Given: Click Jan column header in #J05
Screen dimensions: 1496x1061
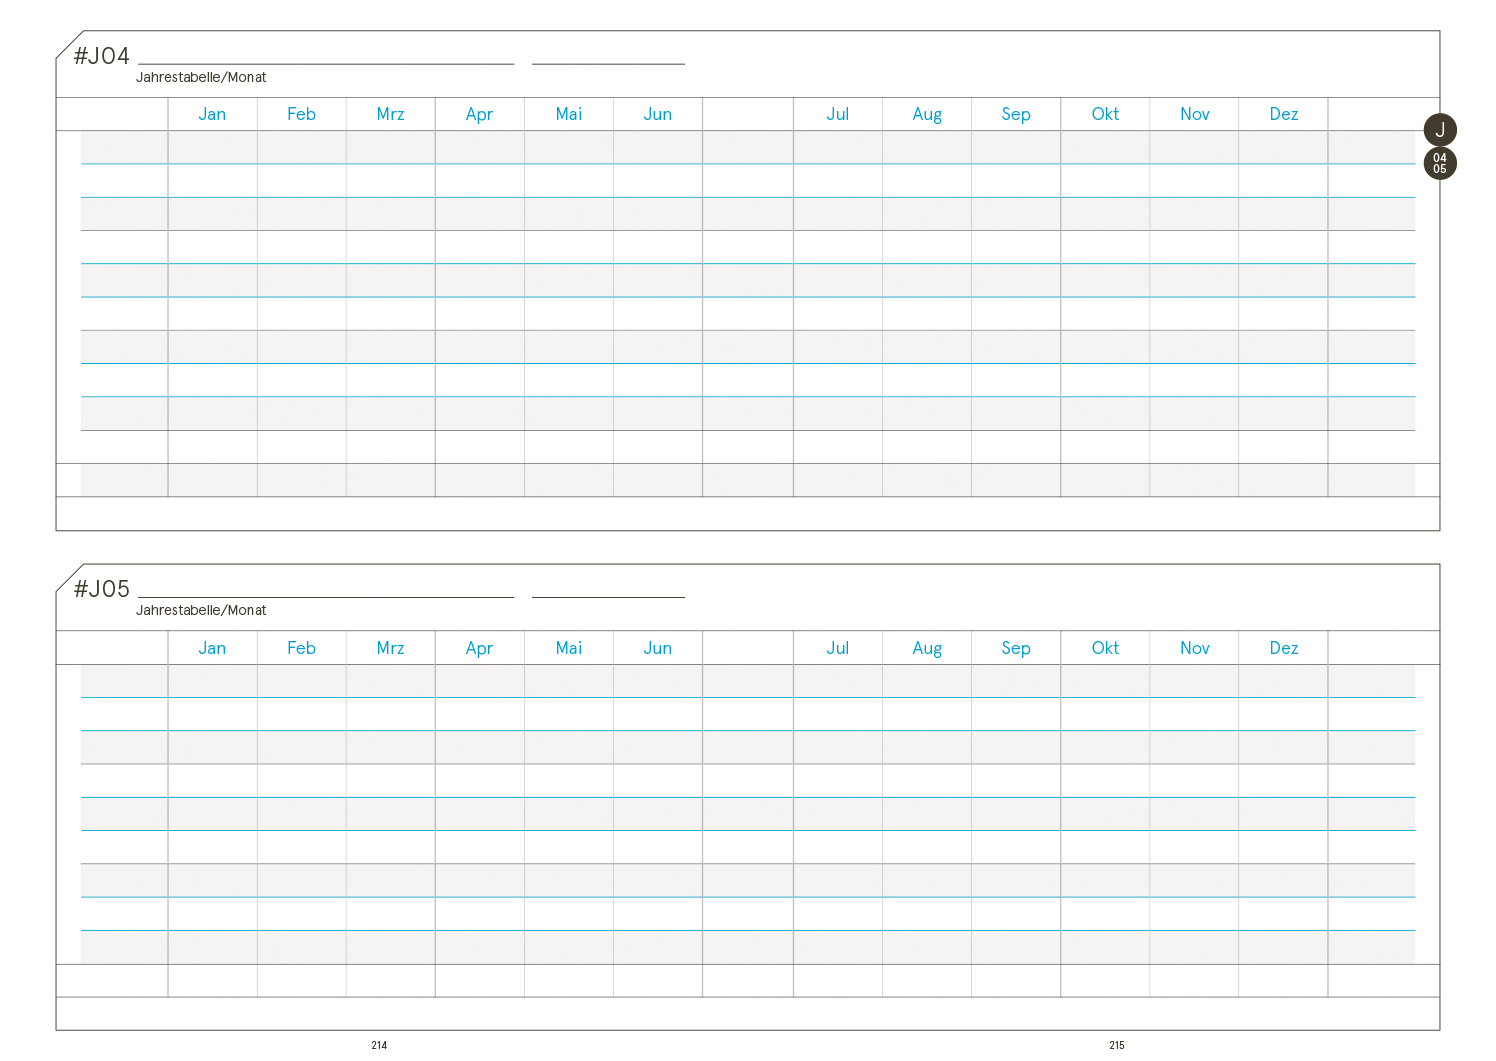Looking at the screenshot, I should (x=212, y=648).
